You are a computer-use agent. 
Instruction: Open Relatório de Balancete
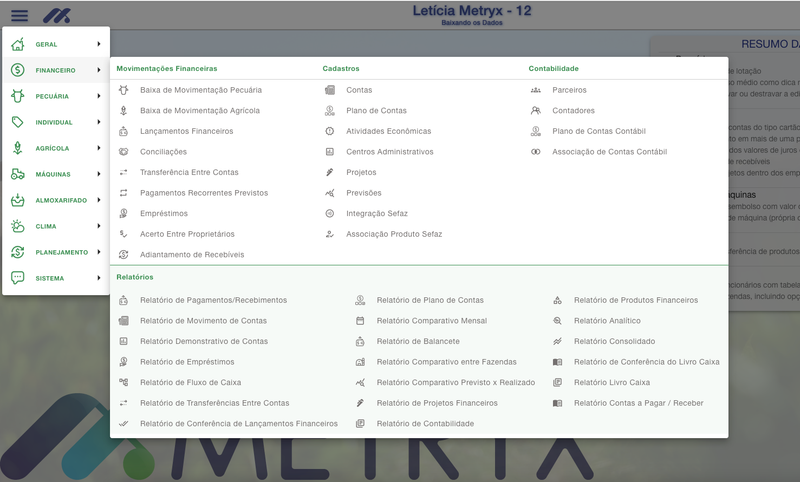point(418,341)
